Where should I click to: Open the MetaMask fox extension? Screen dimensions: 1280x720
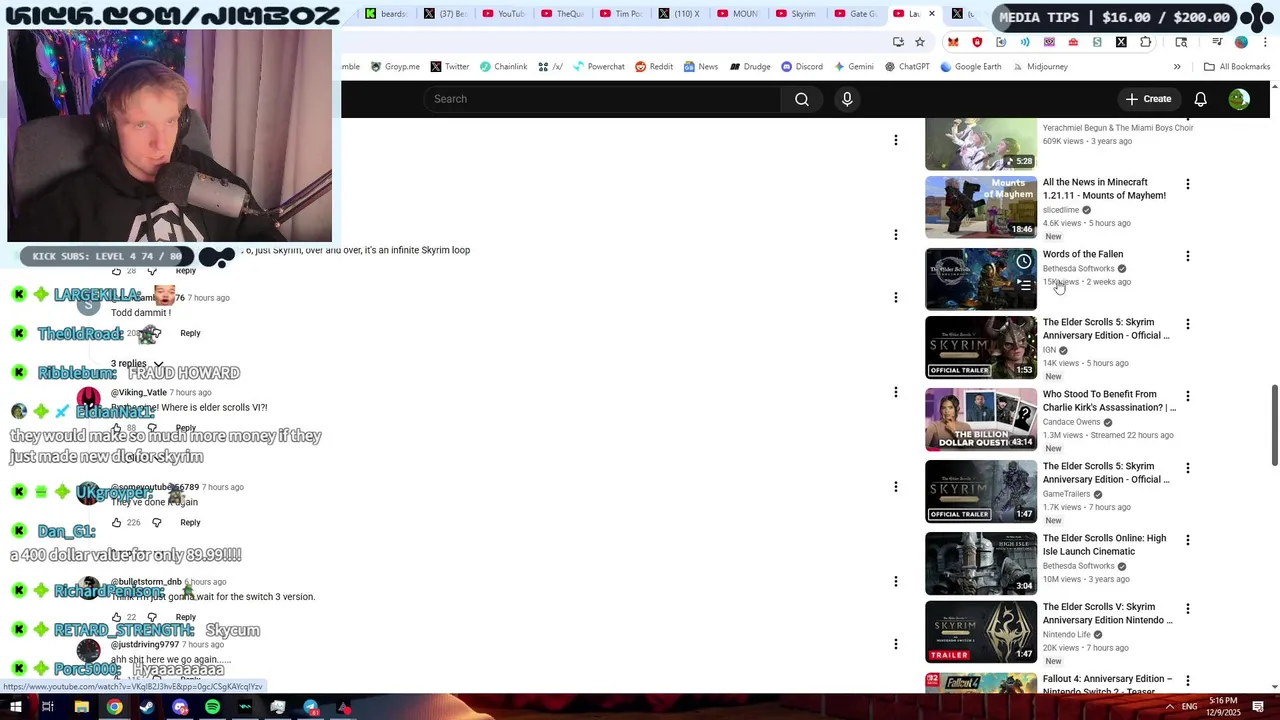pos(953,42)
